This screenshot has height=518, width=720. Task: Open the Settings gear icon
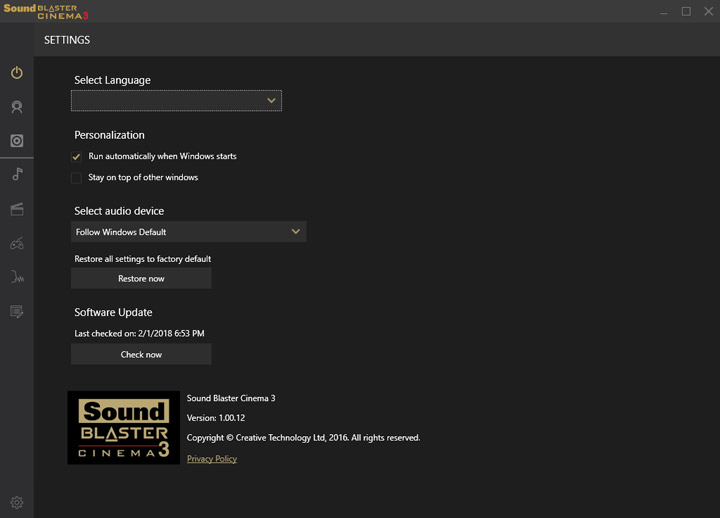17,502
